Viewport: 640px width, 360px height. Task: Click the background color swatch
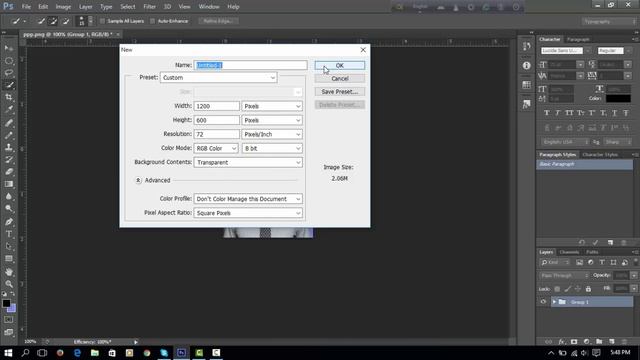coord(13,309)
